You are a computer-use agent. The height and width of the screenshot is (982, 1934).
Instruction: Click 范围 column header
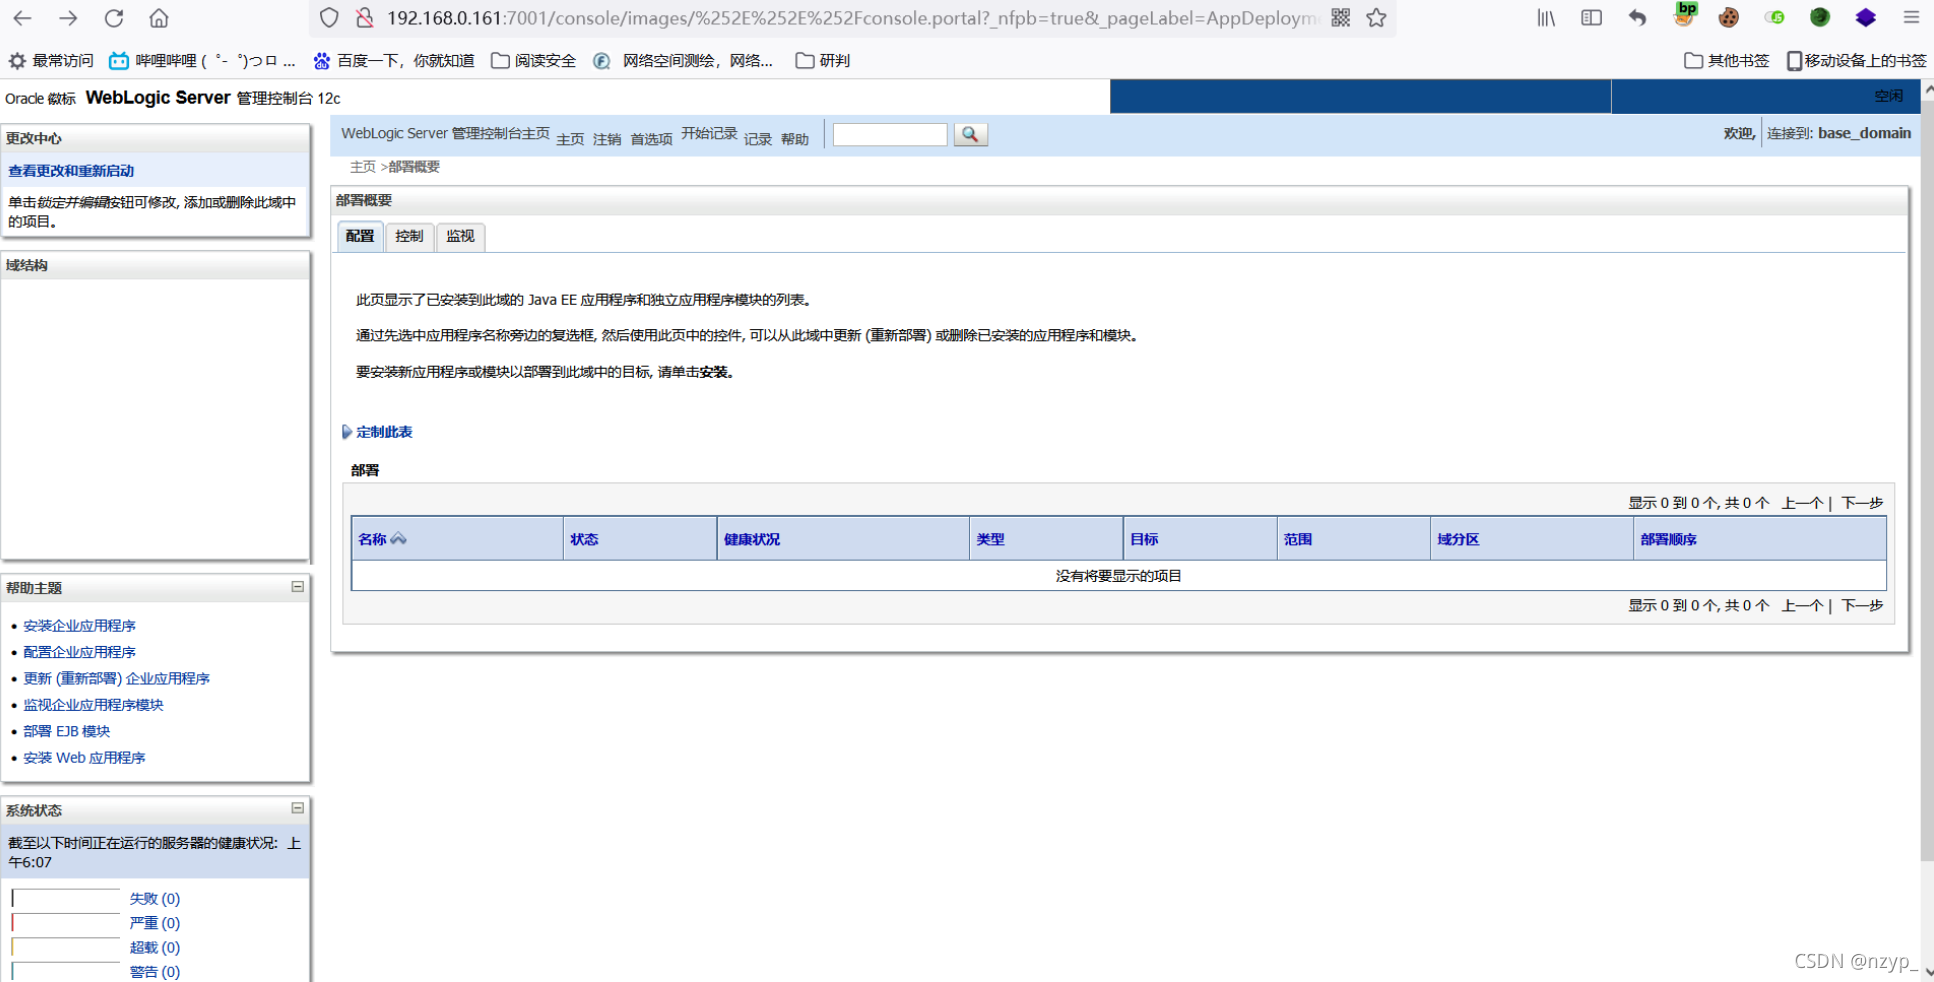[1298, 540]
